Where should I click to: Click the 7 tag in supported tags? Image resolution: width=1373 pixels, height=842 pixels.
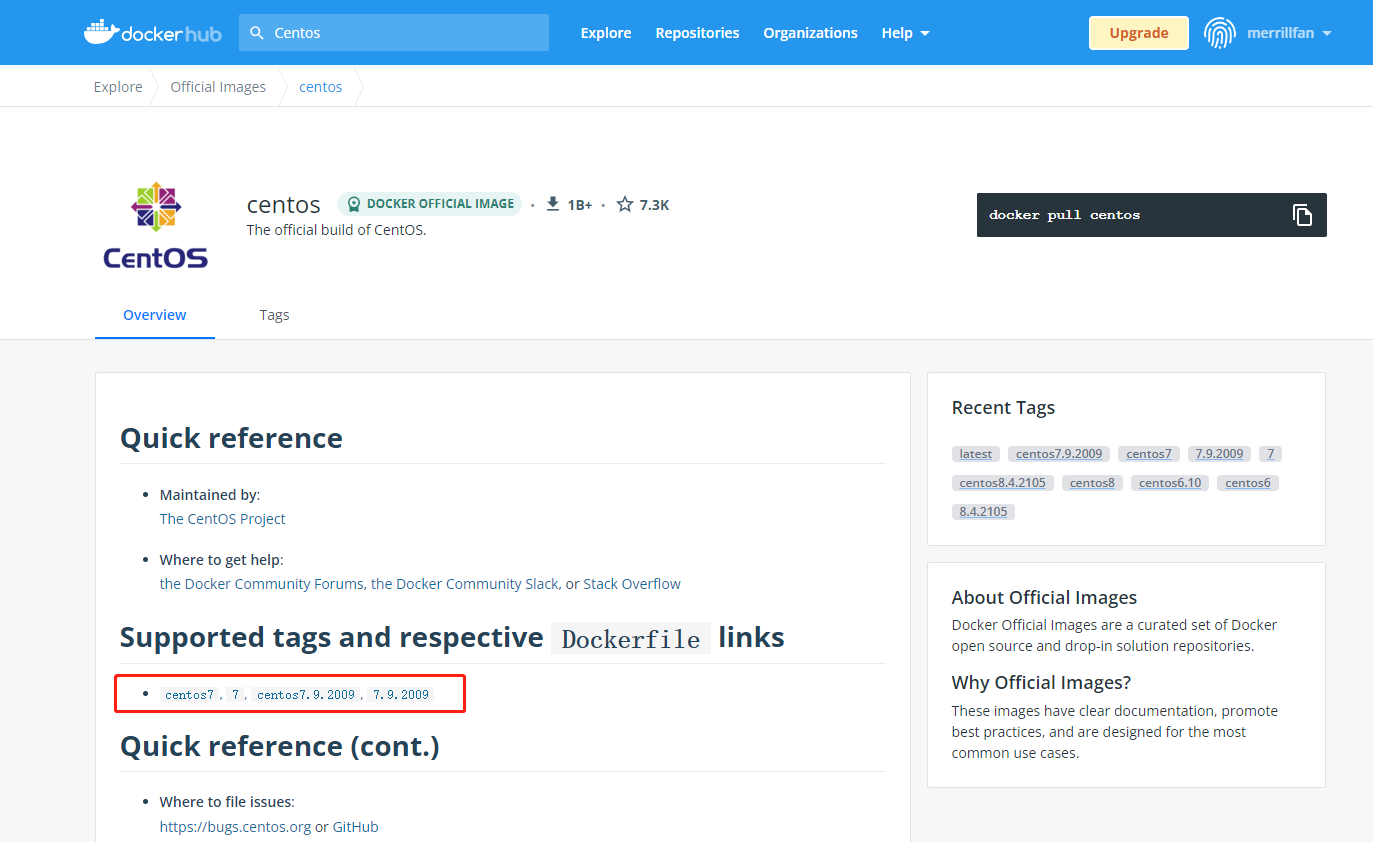tap(236, 694)
